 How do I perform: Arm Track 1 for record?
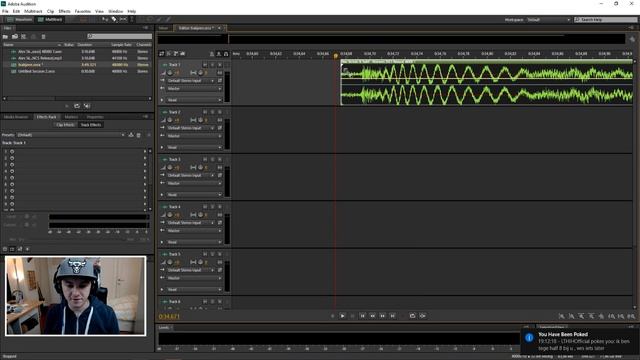click(x=220, y=65)
